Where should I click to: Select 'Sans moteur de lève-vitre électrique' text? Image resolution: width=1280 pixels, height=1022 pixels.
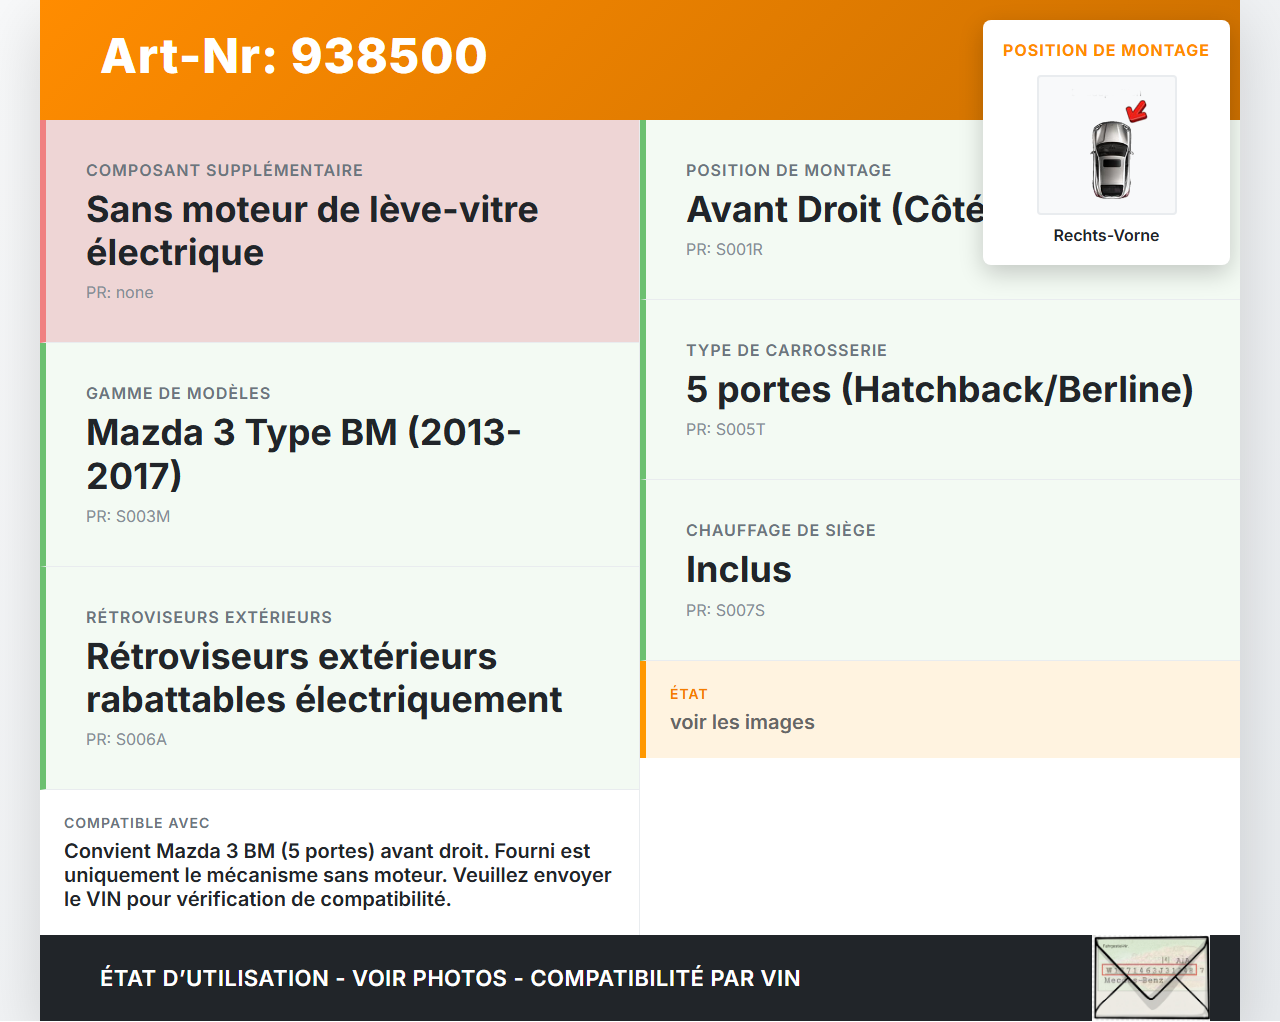coord(312,231)
